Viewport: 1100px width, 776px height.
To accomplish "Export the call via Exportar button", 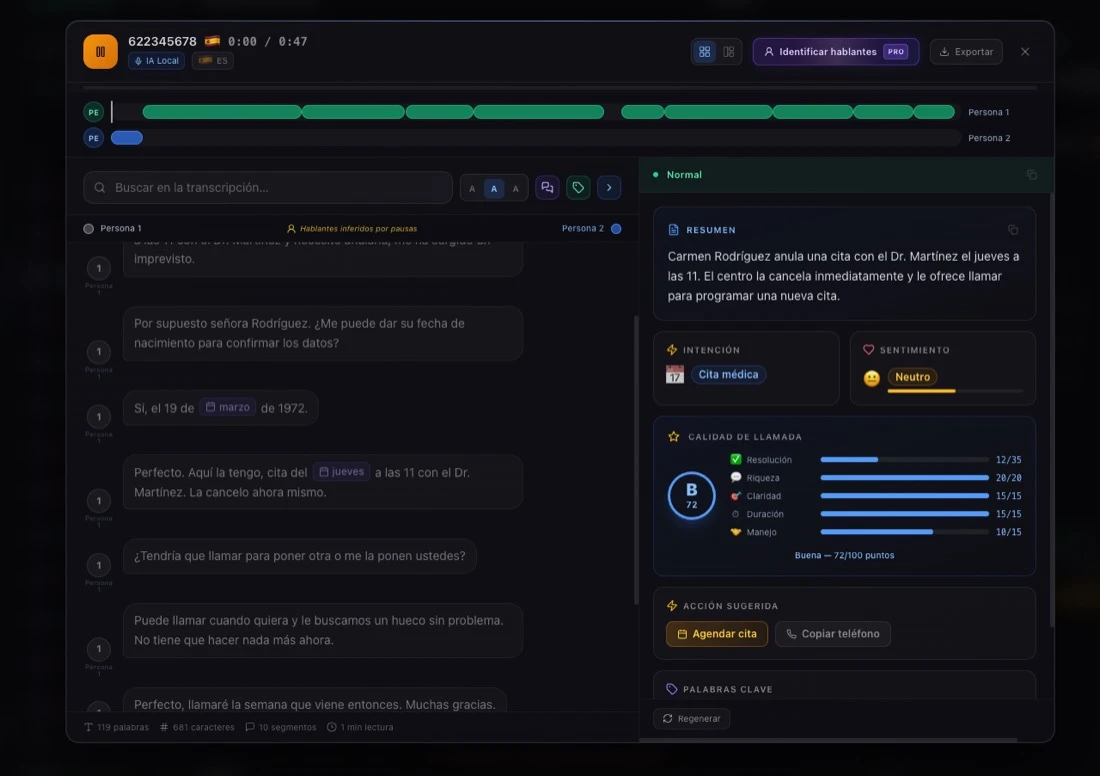I will click(966, 52).
